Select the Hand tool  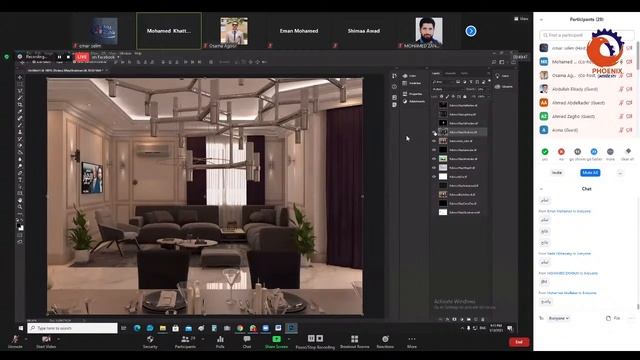[x=20, y=200]
